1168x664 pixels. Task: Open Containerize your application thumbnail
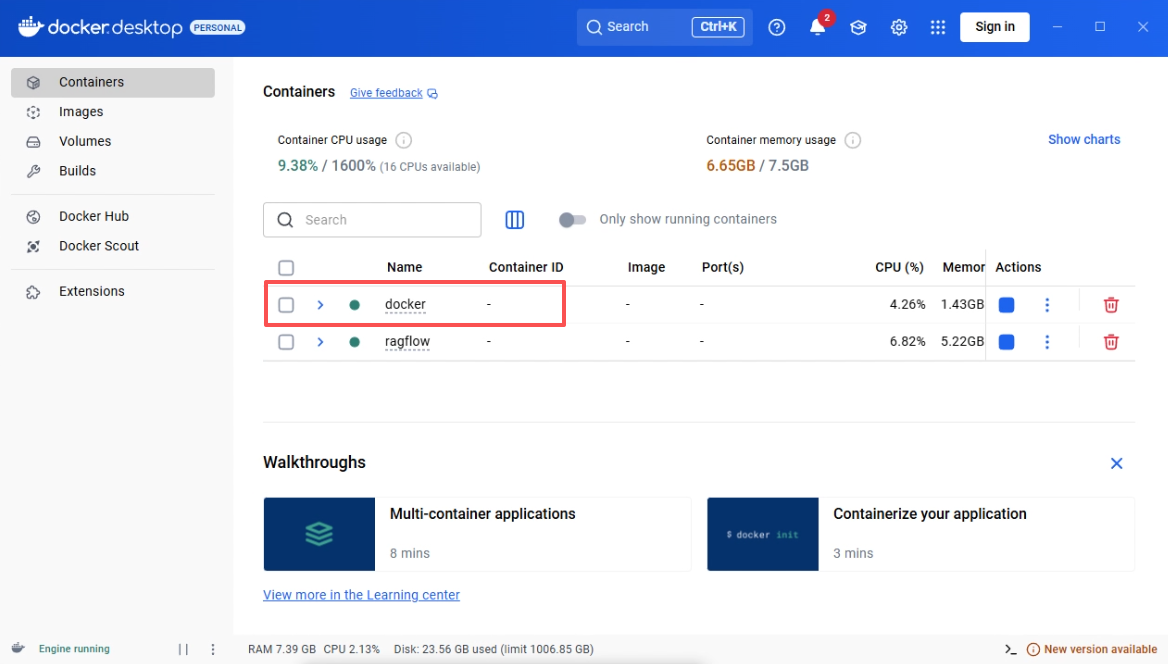[x=763, y=534]
